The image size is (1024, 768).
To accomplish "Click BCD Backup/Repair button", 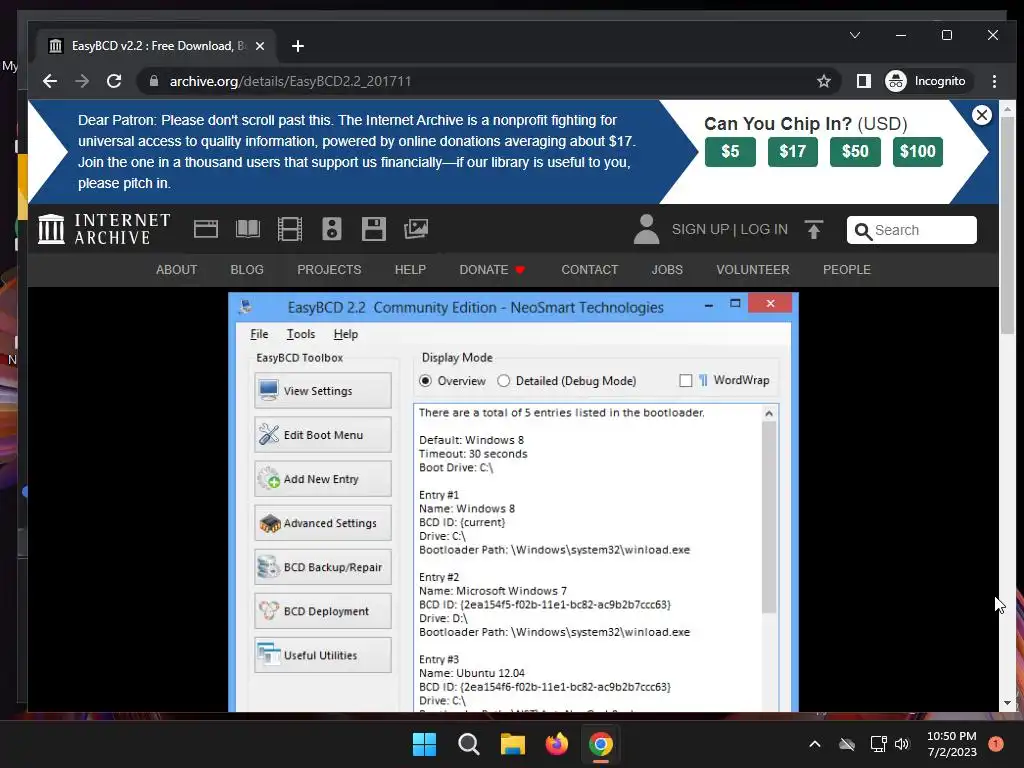I will point(323,567).
